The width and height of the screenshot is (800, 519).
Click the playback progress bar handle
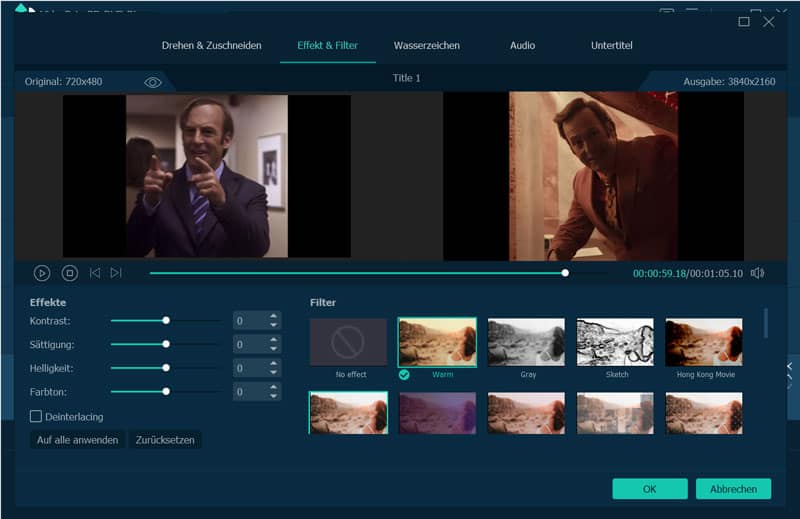point(565,273)
